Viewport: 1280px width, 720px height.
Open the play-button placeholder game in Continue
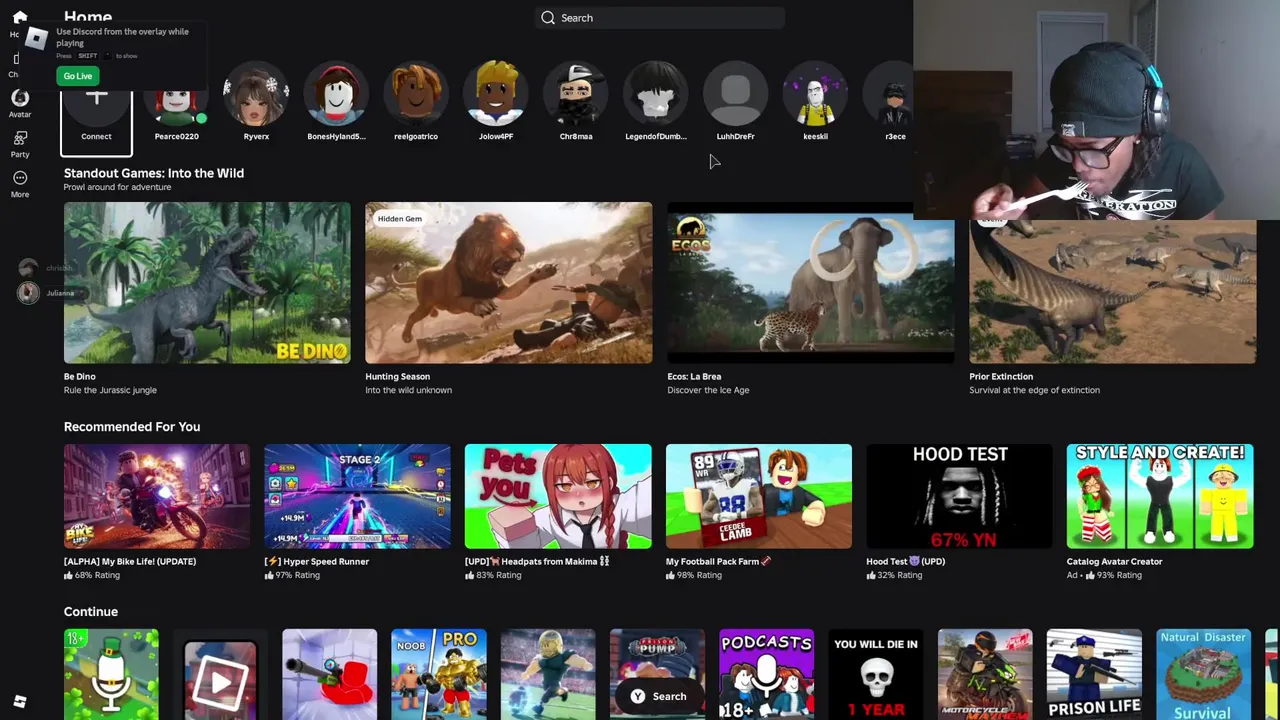[220, 675]
